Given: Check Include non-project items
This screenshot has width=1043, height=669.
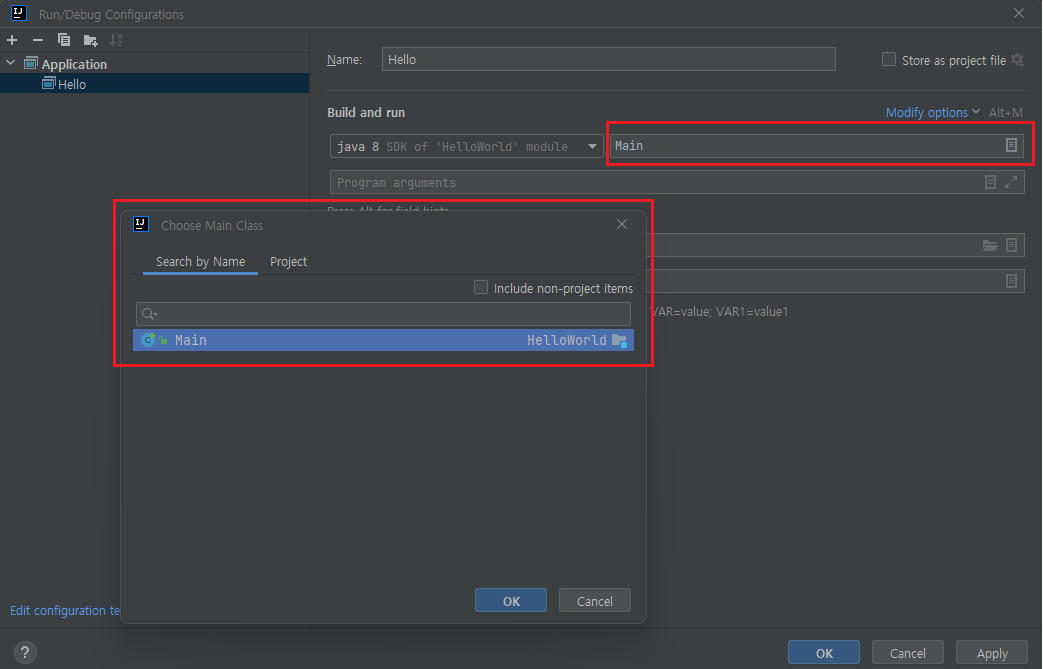Looking at the screenshot, I should [x=481, y=287].
